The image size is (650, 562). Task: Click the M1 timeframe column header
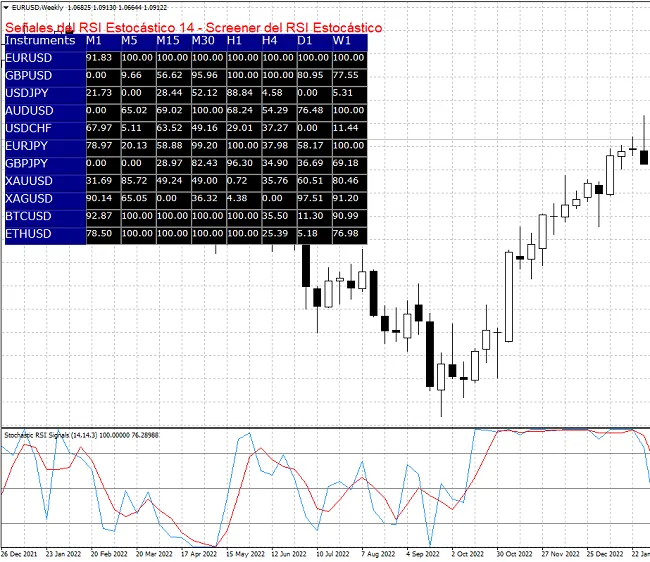pyautogui.click(x=94, y=41)
